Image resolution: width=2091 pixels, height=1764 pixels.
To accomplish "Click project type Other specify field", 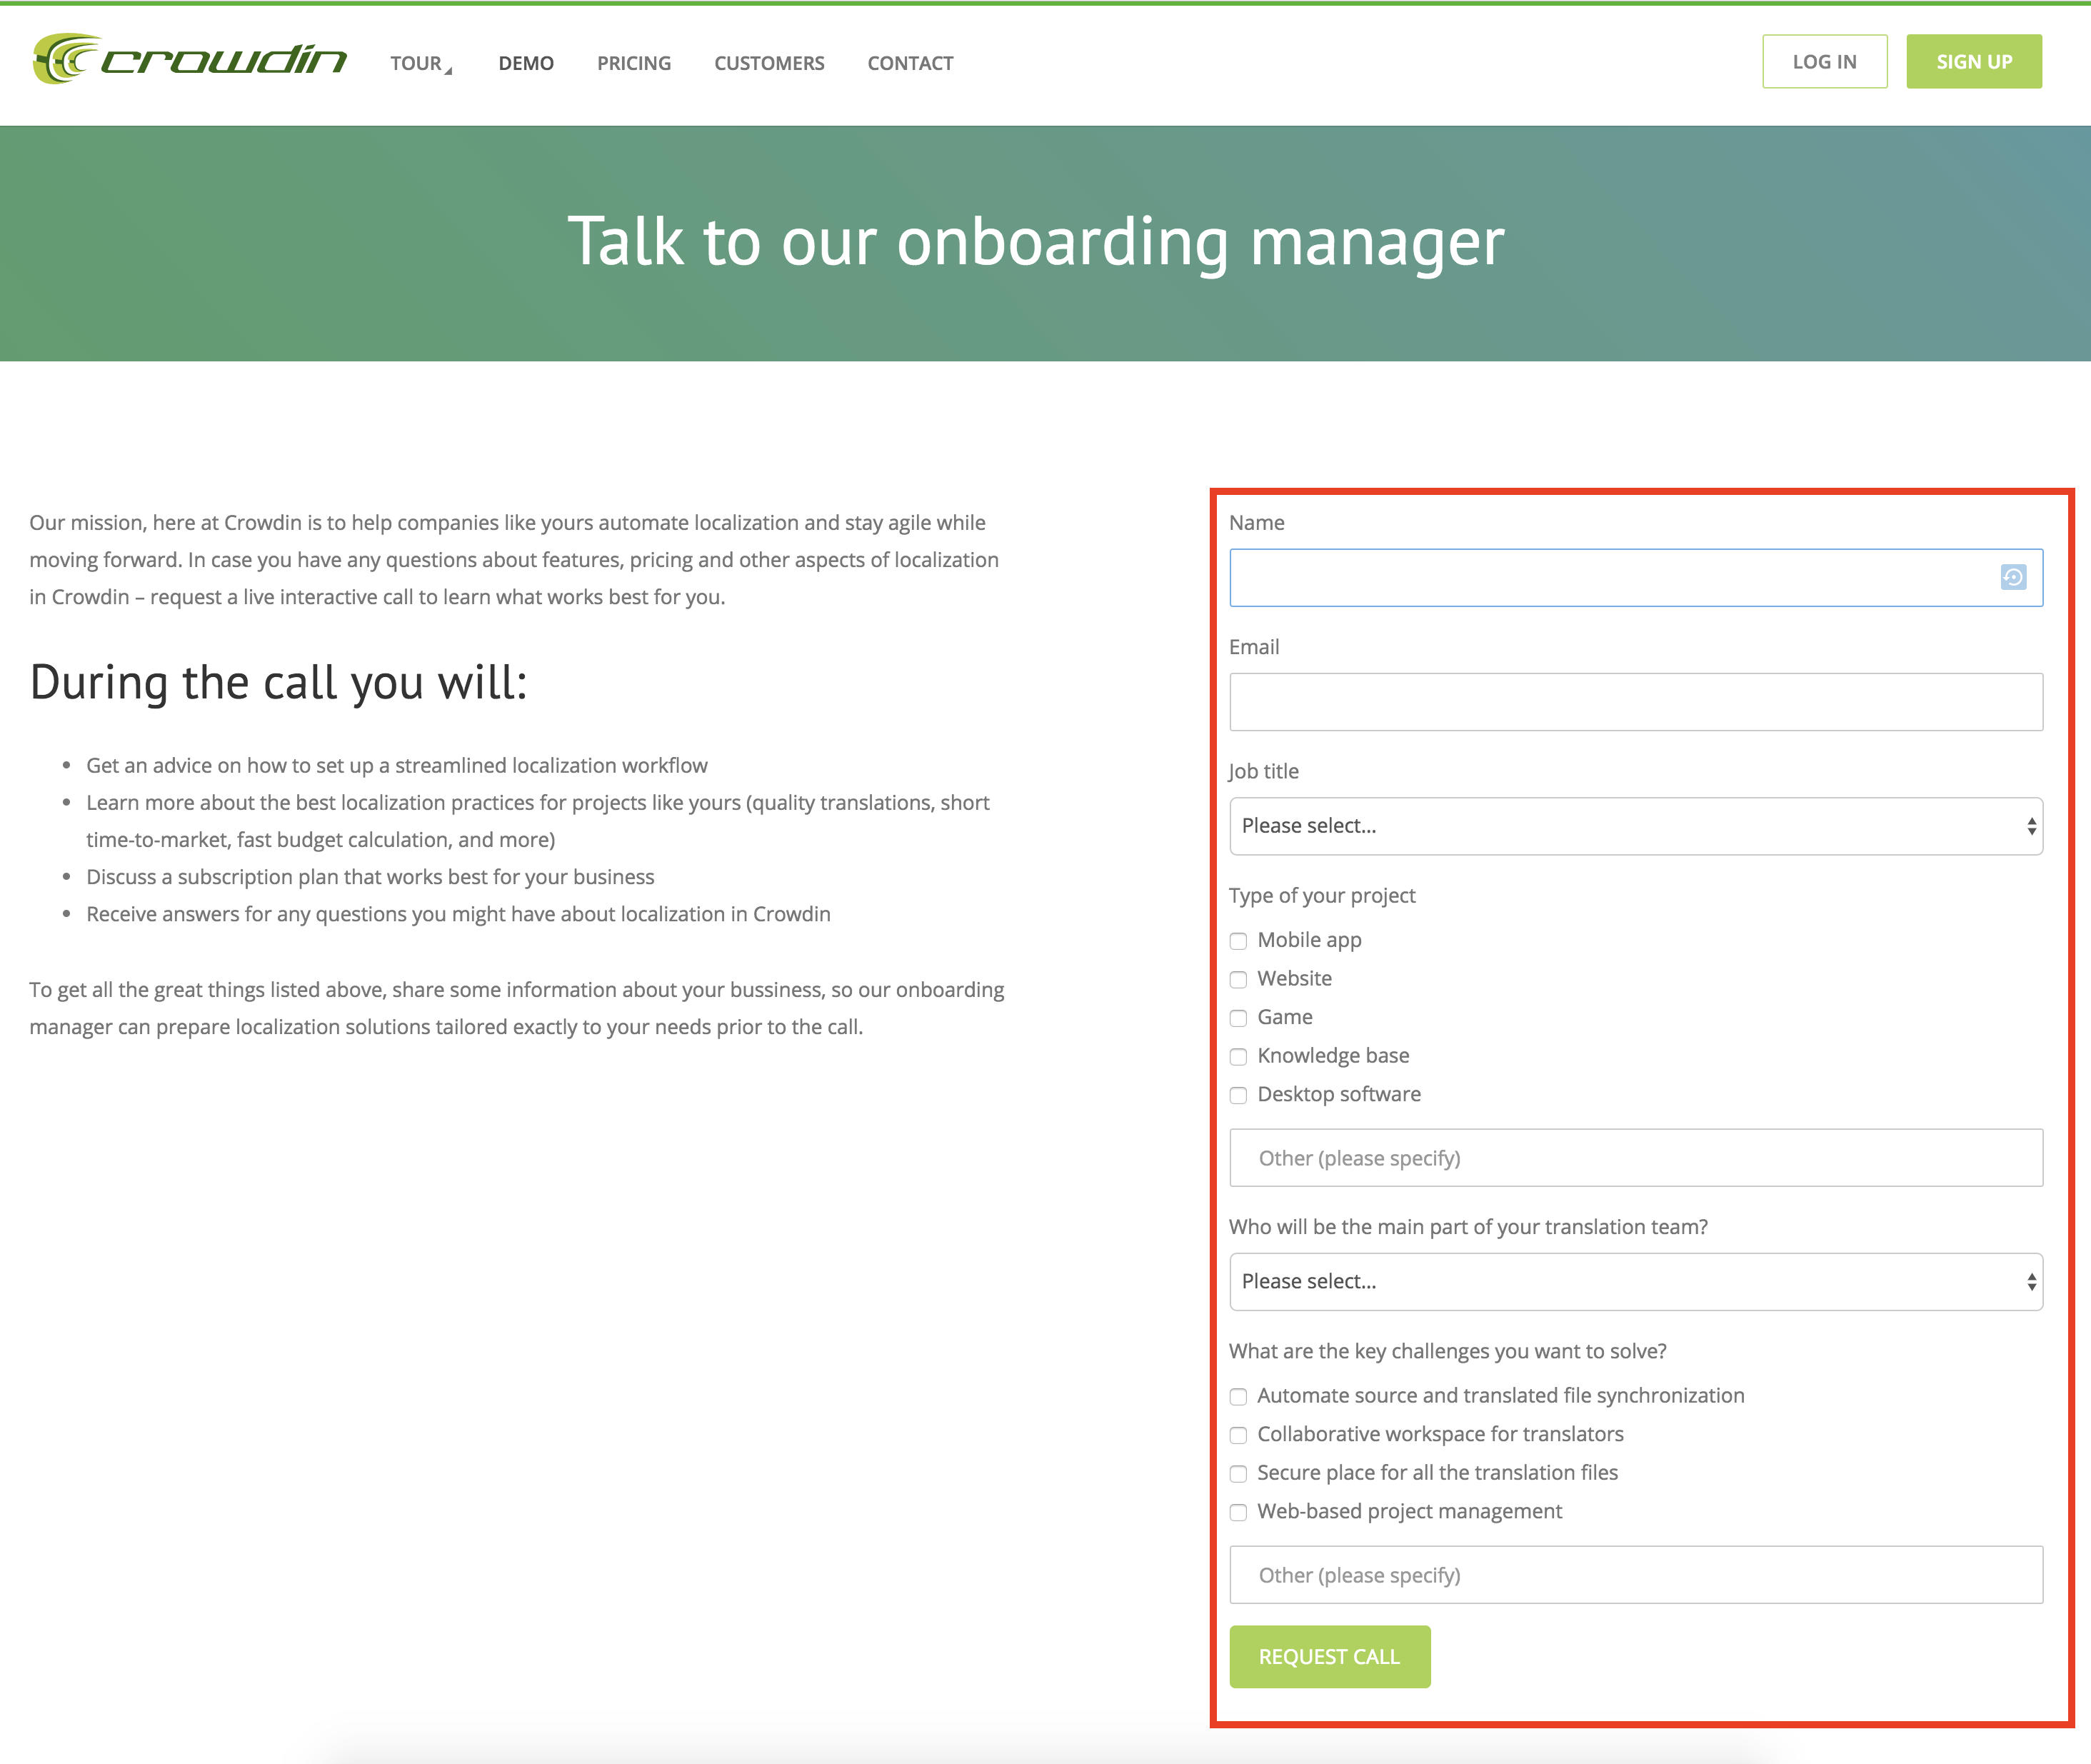I will [1635, 1158].
